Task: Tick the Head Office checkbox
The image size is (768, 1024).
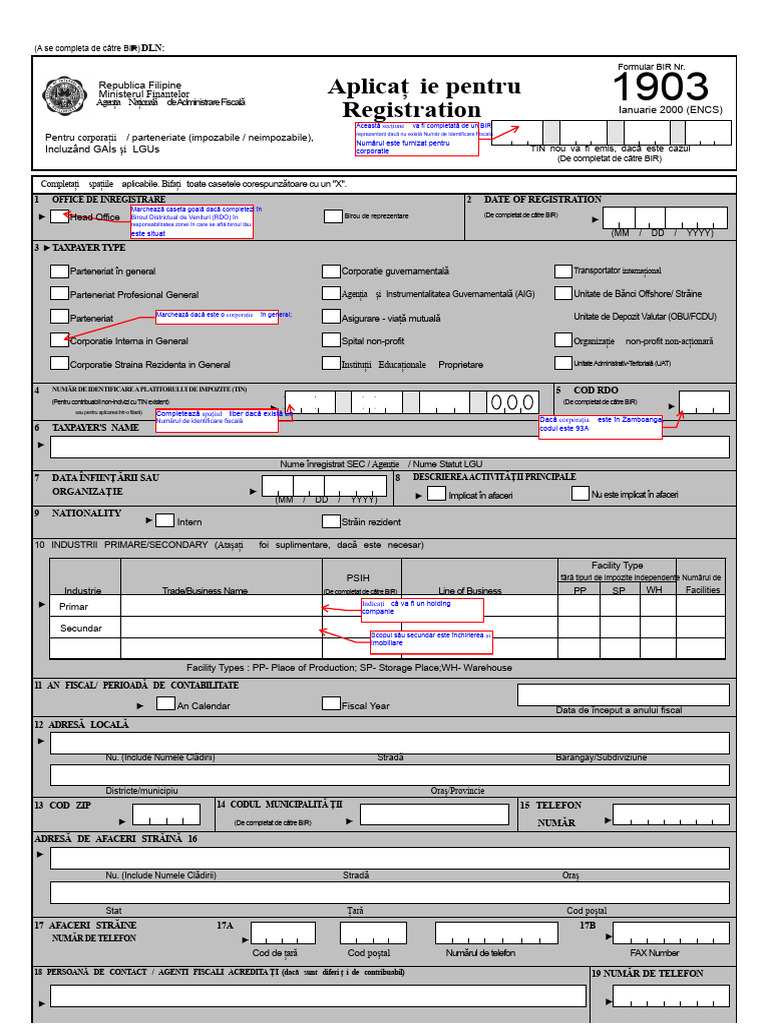Action: click(x=59, y=216)
